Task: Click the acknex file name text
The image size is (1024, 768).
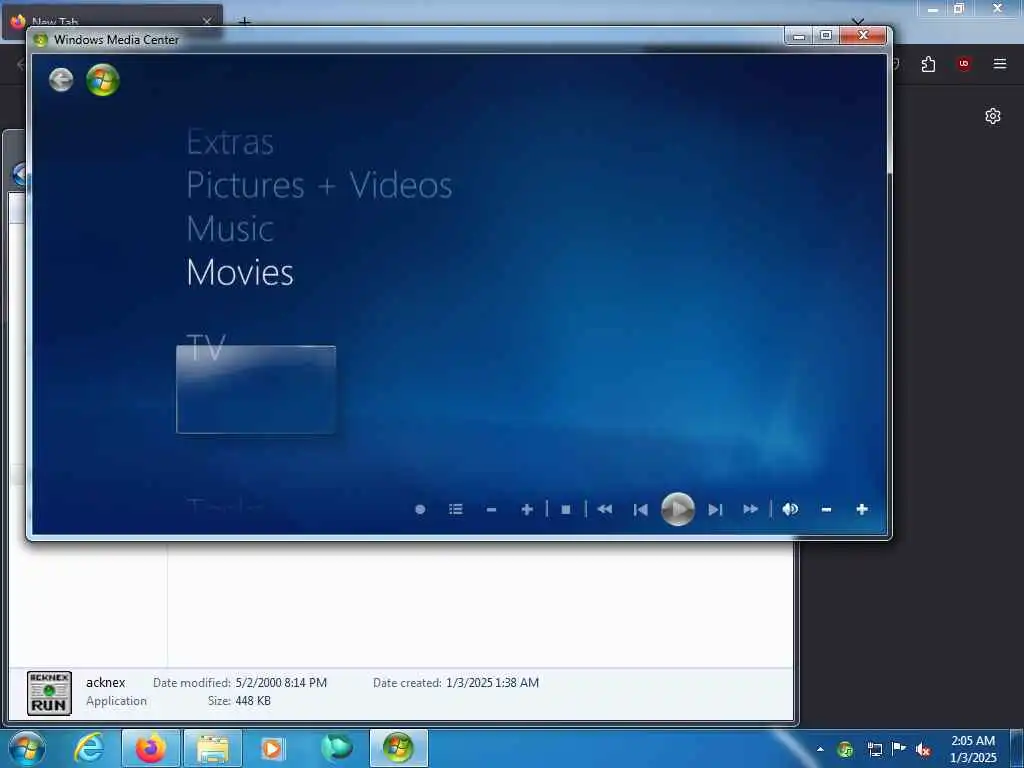Action: tap(106, 682)
